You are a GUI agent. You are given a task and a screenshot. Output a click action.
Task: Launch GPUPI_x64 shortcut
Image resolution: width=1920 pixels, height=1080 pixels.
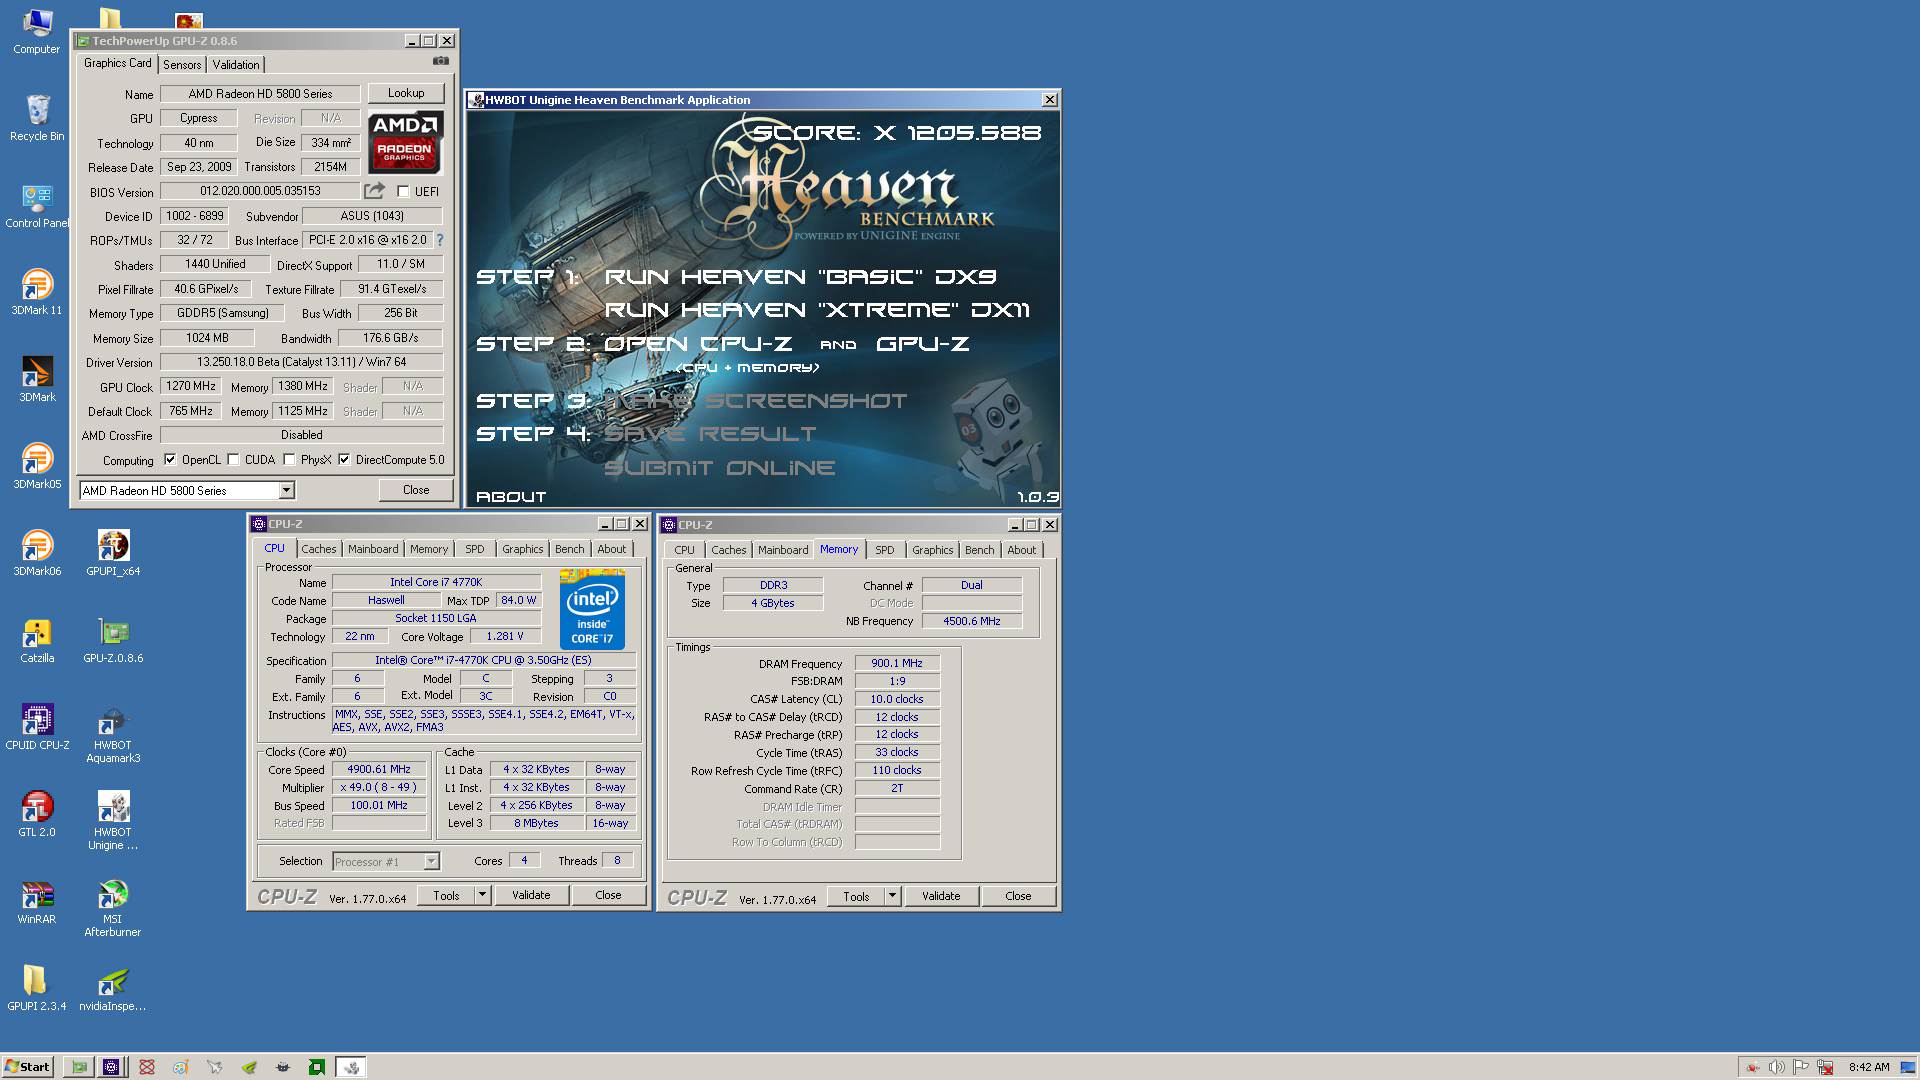(113, 553)
